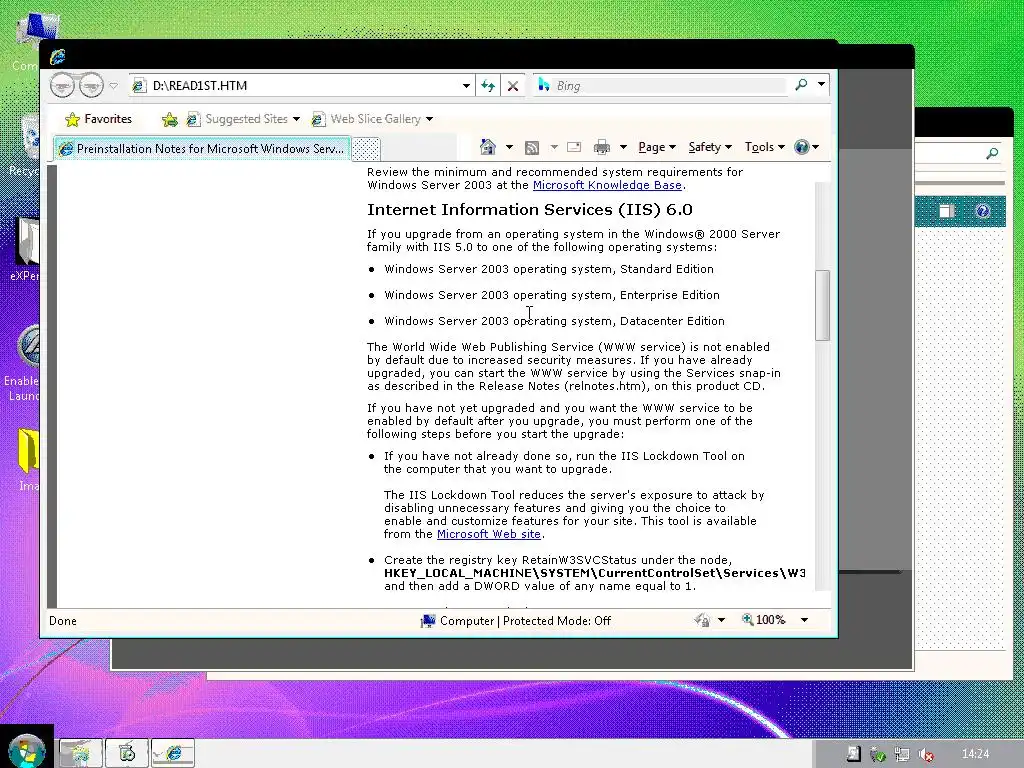Expand the Print options dropdown arrow
Image resolution: width=1024 pixels, height=768 pixels.
[x=623, y=147]
